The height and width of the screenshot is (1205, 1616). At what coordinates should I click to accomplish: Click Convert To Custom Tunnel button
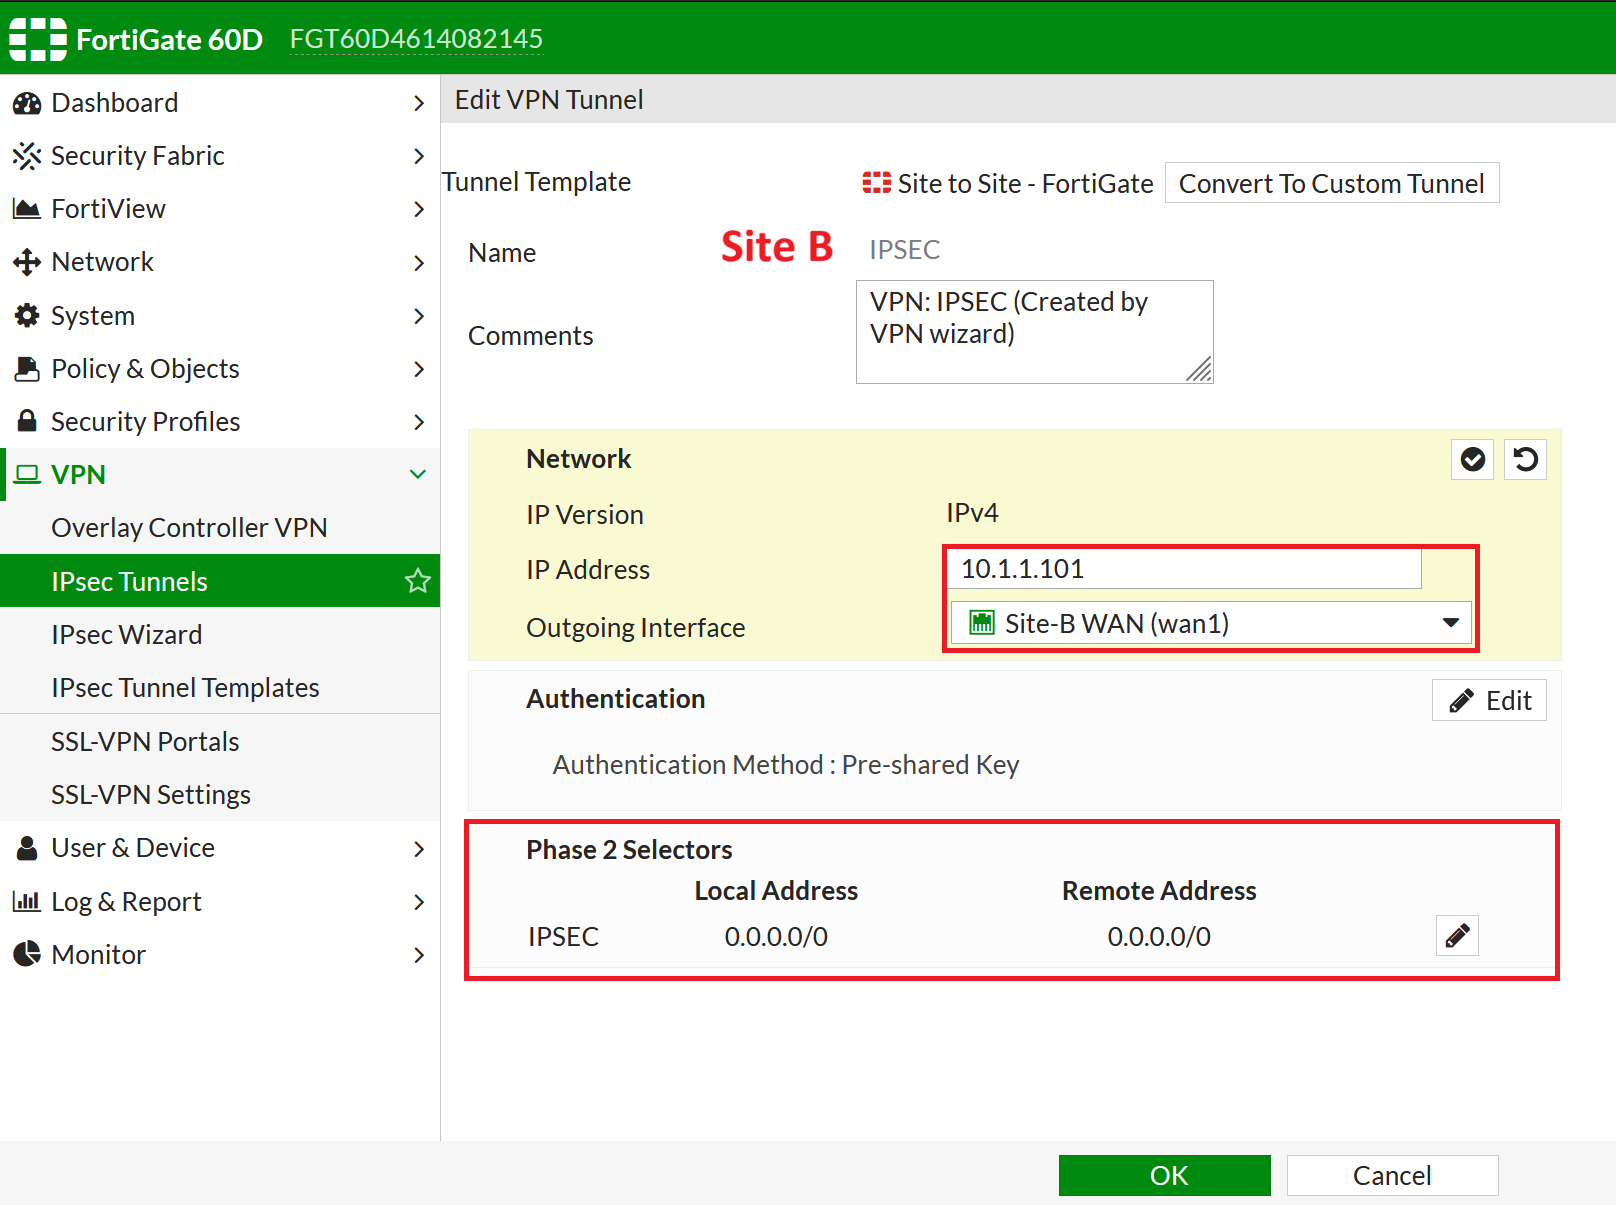pyautogui.click(x=1332, y=183)
